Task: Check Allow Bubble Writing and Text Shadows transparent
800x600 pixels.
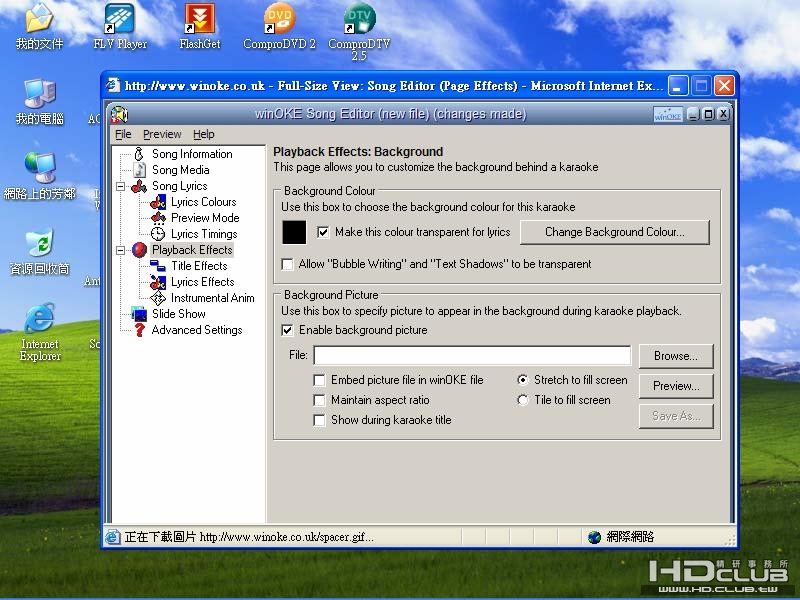Action: pyautogui.click(x=288, y=264)
